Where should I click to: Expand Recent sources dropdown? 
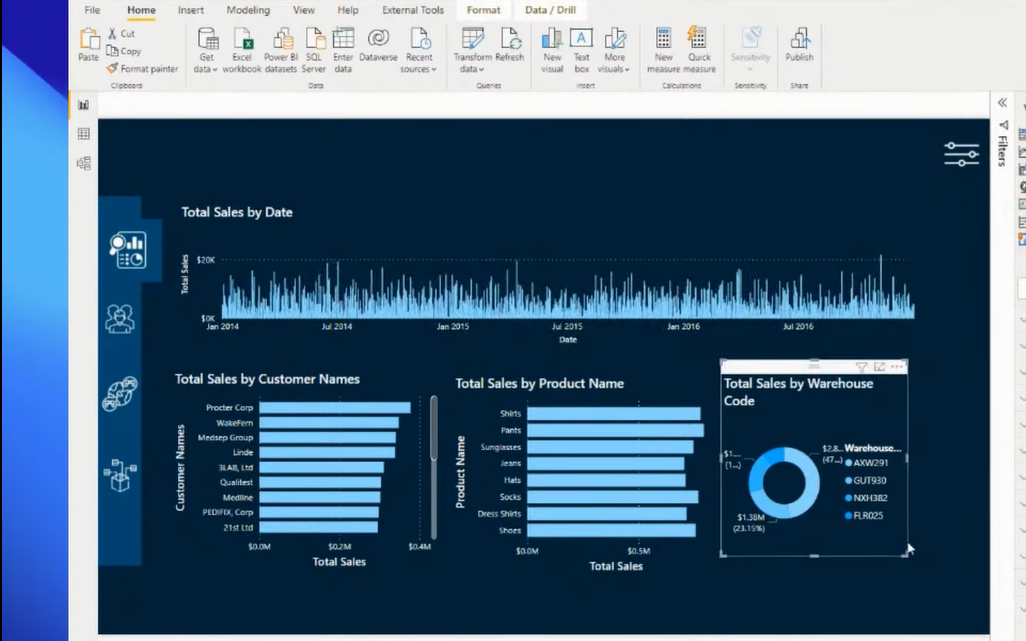coord(419,50)
